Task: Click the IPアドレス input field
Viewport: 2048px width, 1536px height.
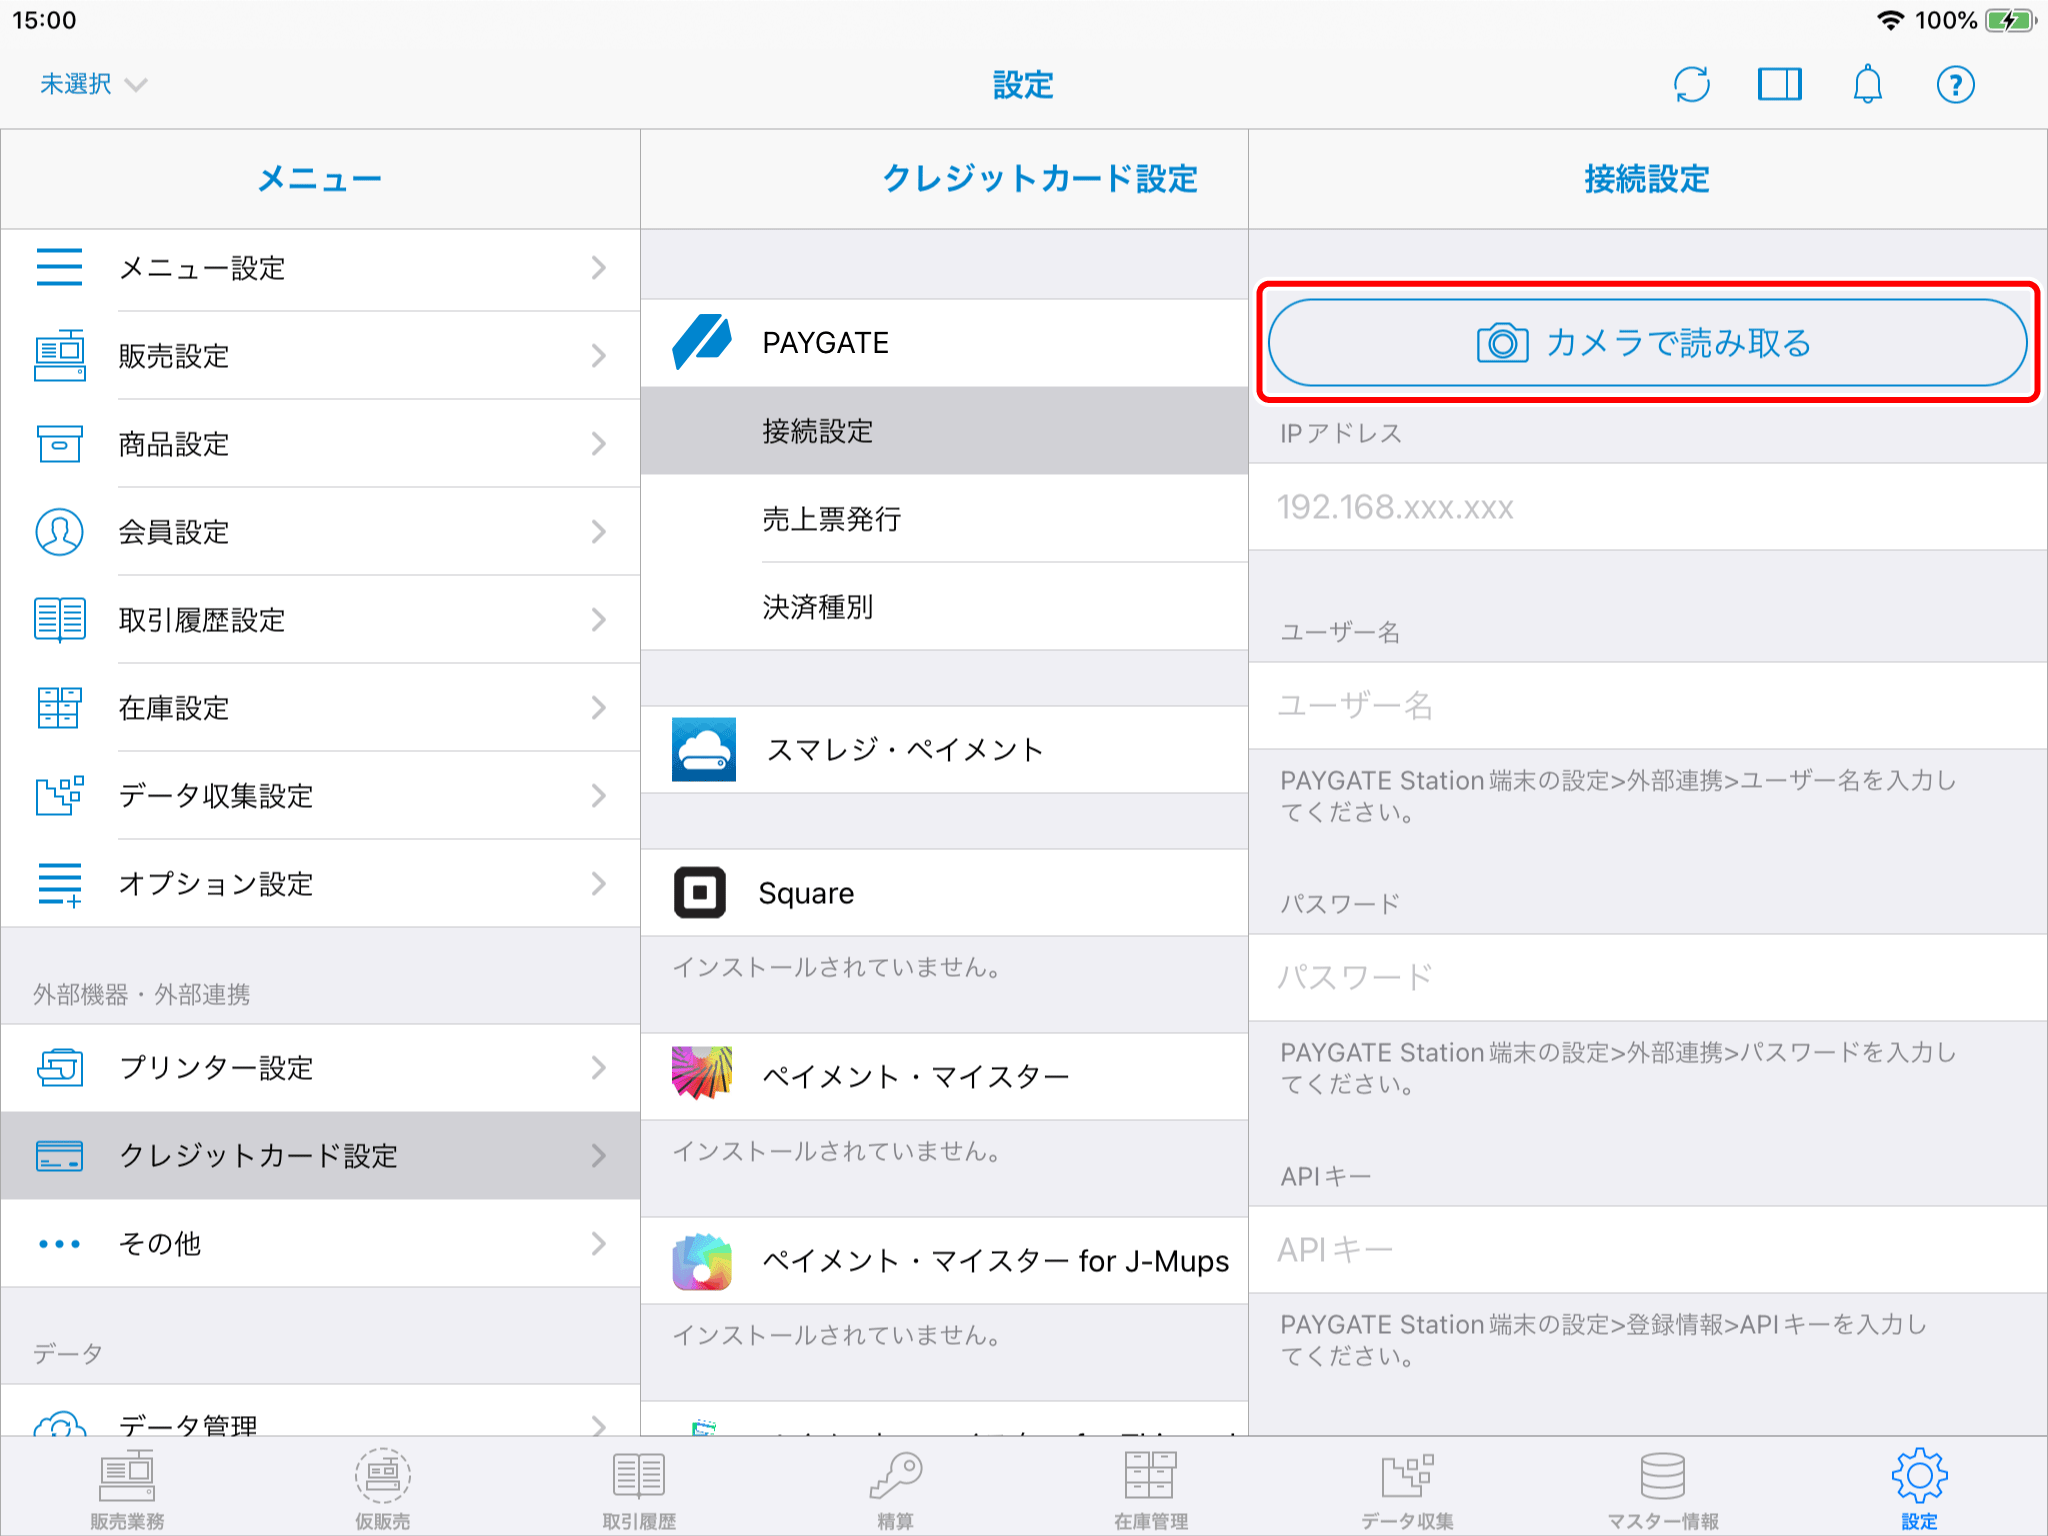Action: pyautogui.click(x=1646, y=507)
